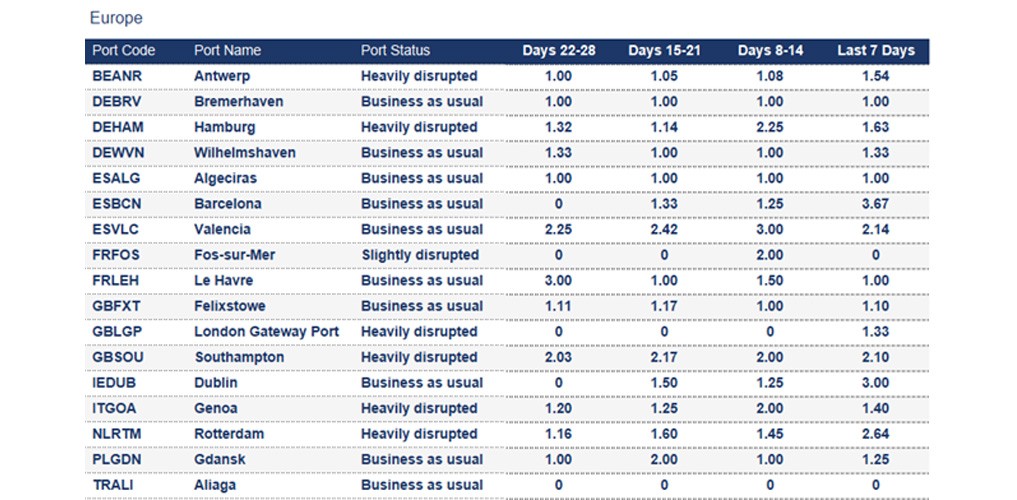Click the Europe section heading
Image resolution: width=1017 pixels, height=500 pixels.
point(116,18)
